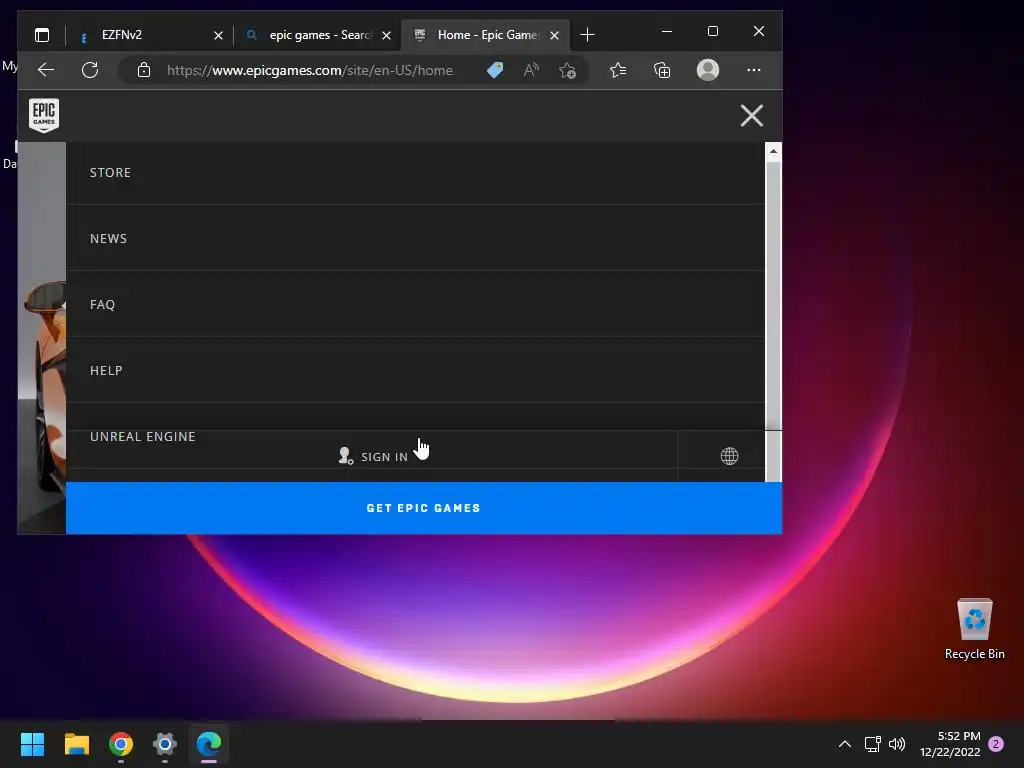Open the tab actions menu icon

point(42,35)
